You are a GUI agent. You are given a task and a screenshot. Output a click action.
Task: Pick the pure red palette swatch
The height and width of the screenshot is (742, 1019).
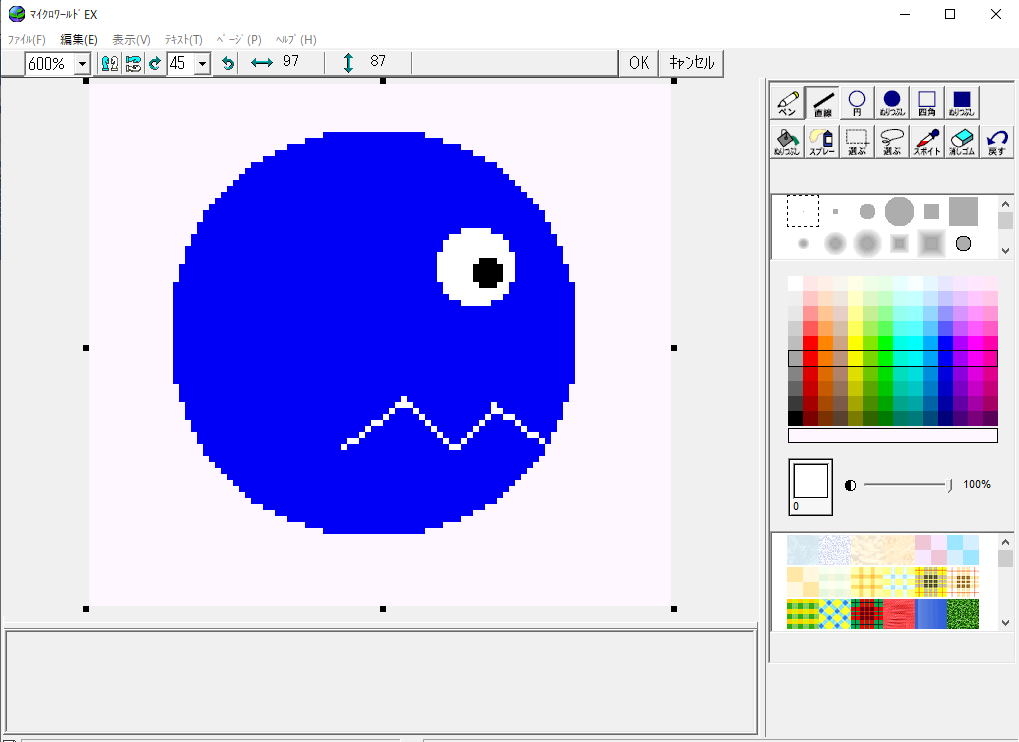[x=810, y=344]
